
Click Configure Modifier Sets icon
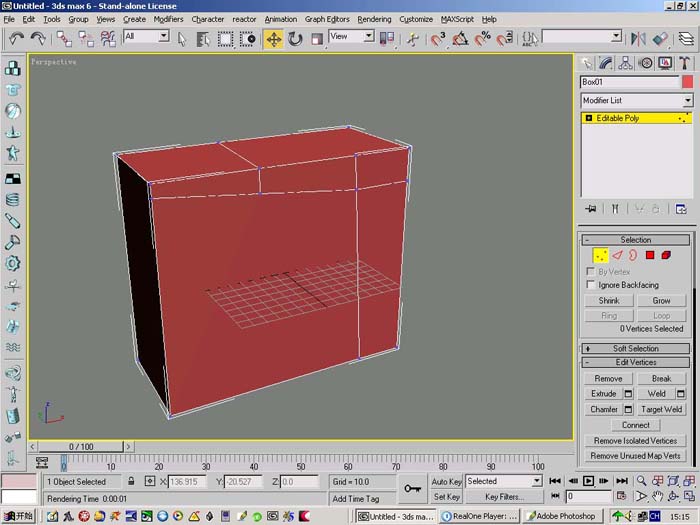click(x=681, y=209)
